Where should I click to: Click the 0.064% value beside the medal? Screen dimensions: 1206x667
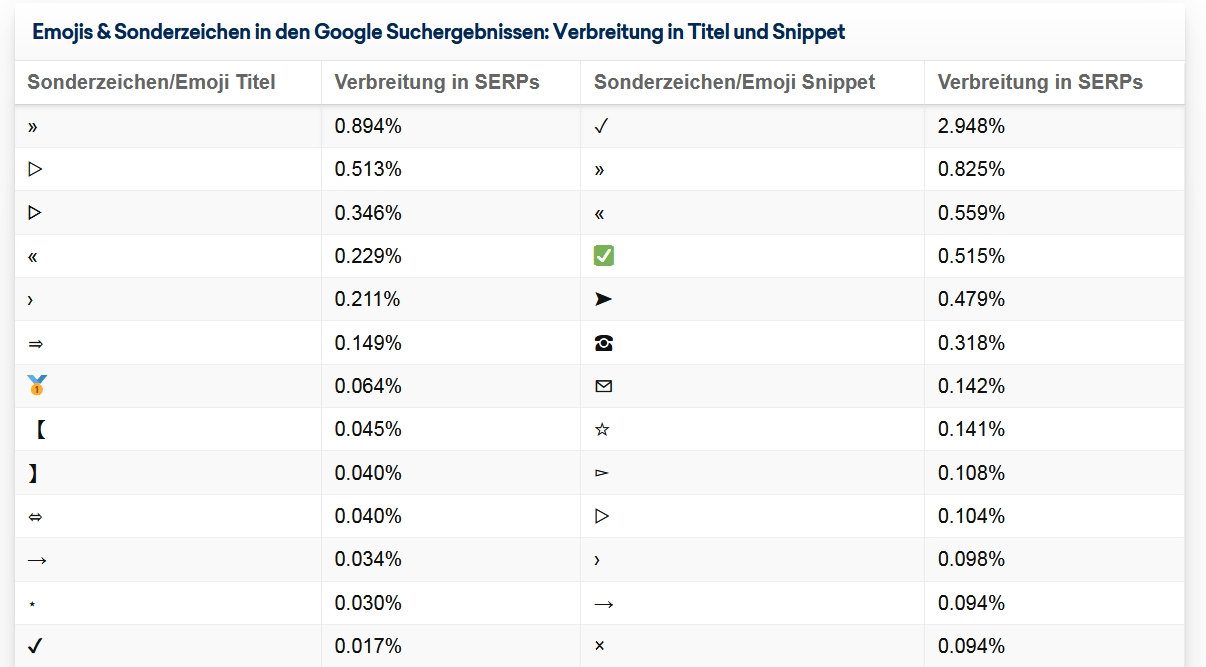(368, 386)
